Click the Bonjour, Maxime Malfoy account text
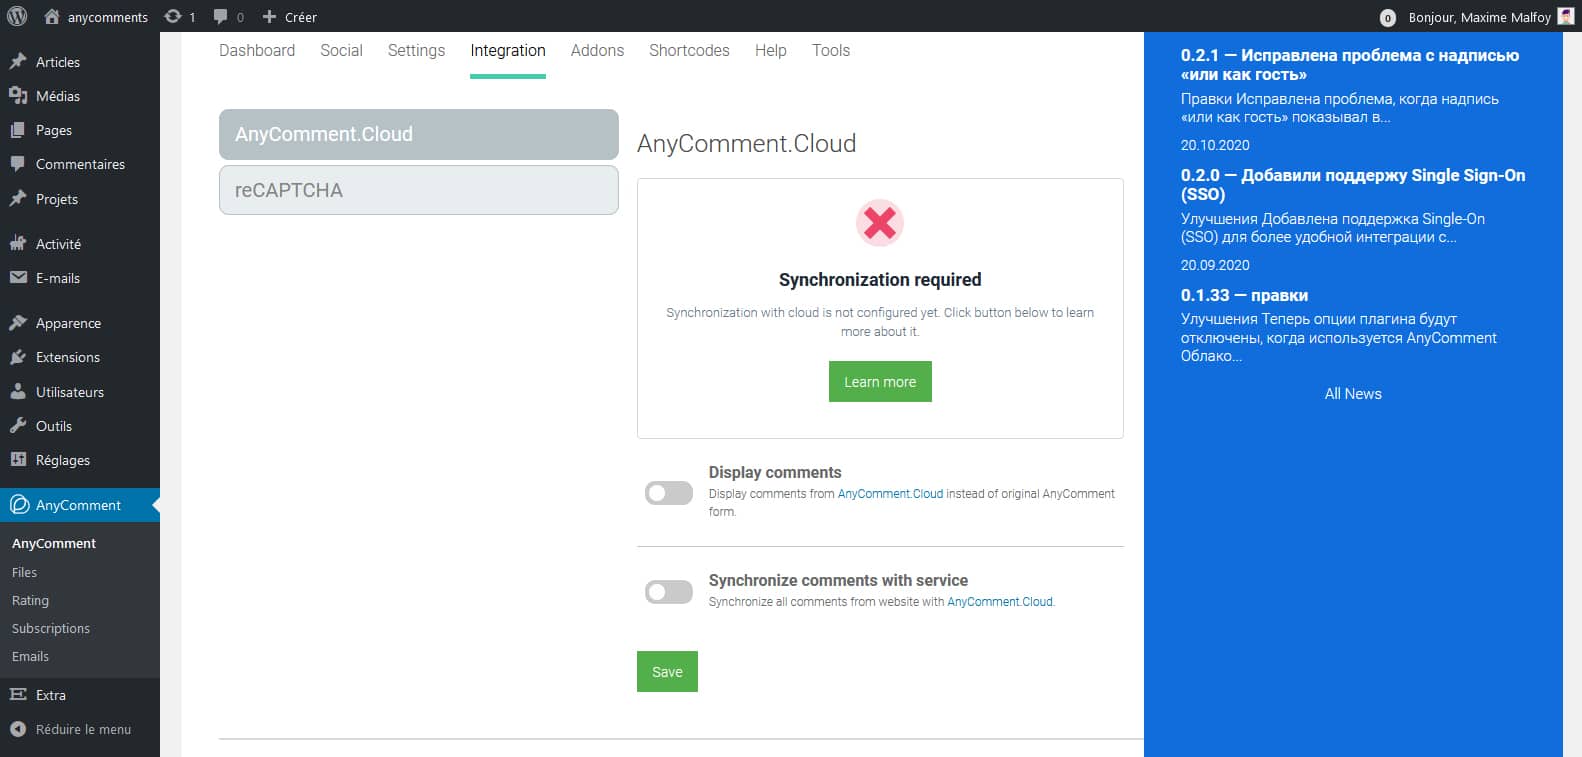This screenshot has width=1582, height=757. (1479, 17)
